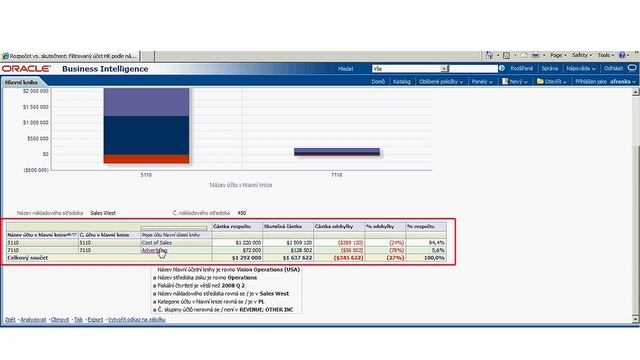Expand the Nápověda menu
The height and width of the screenshot is (360, 640).
click(580, 69)
